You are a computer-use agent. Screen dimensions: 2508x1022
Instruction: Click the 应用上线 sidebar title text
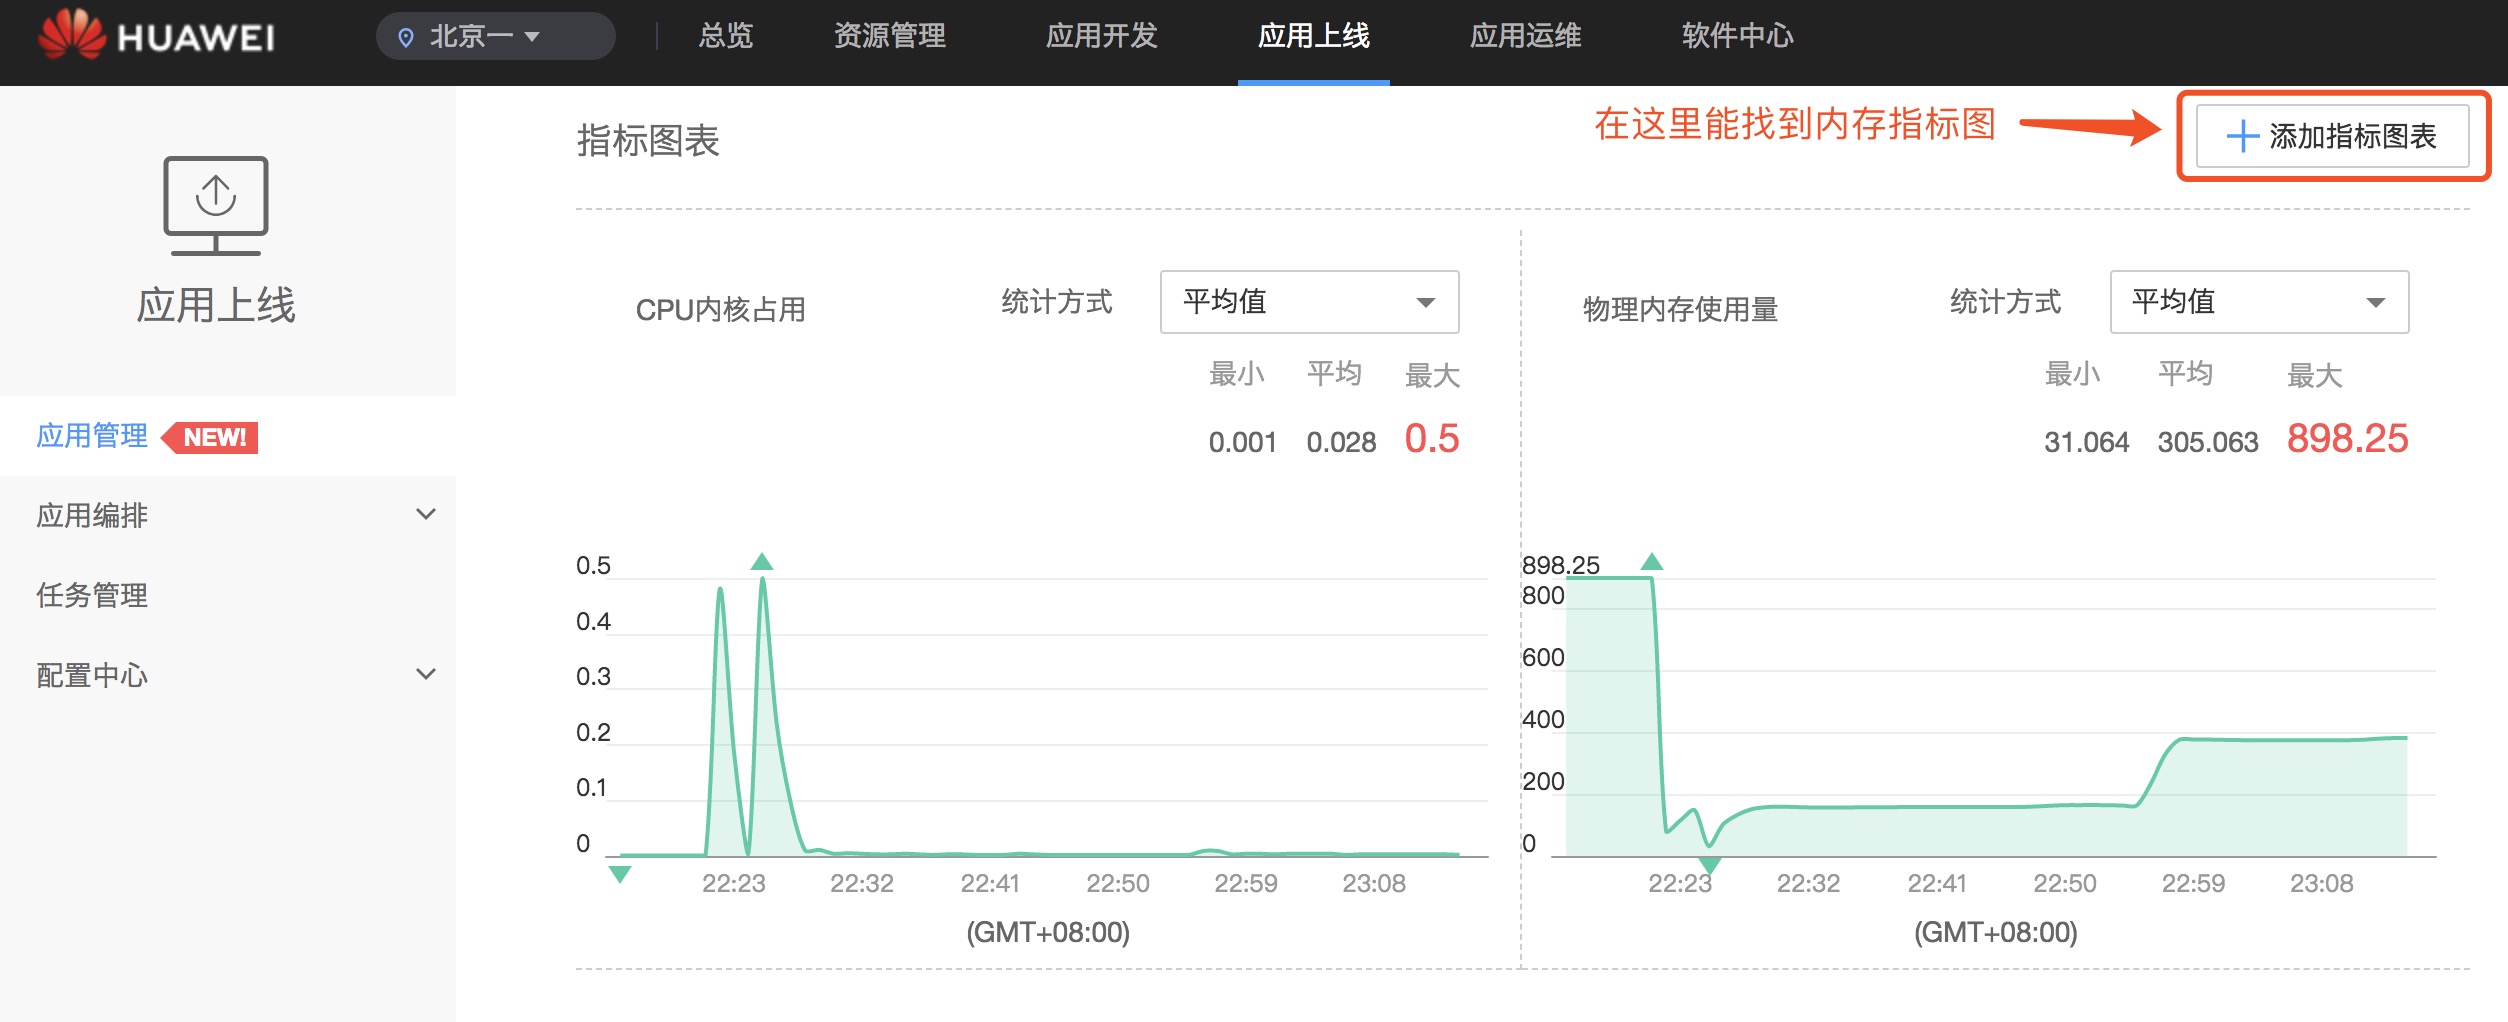tap(216, 305)
